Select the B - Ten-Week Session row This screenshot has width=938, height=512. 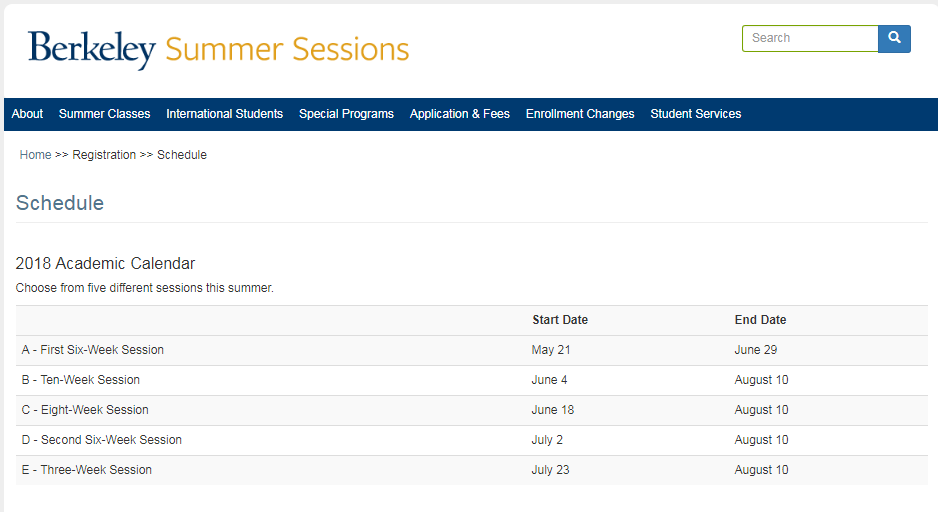tap(471, 380)
